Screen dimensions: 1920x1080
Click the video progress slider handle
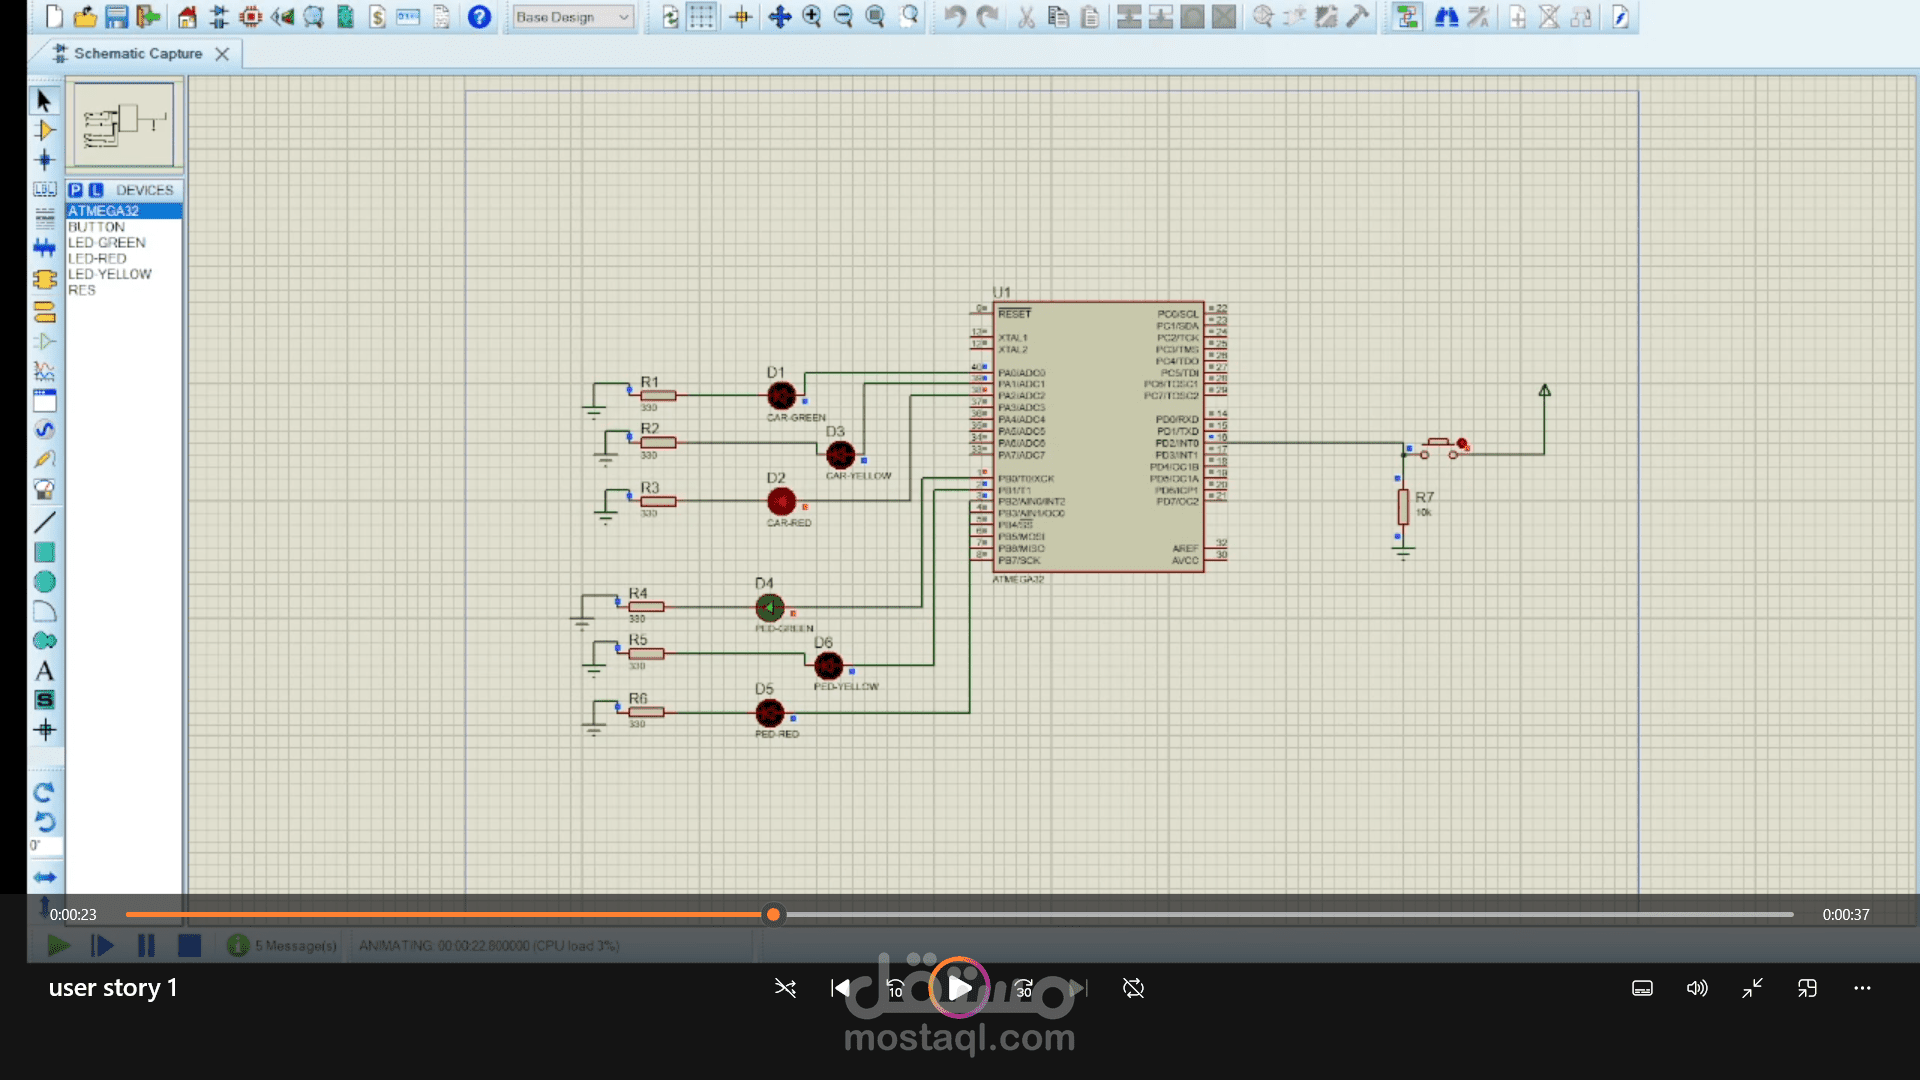point(773,914)
